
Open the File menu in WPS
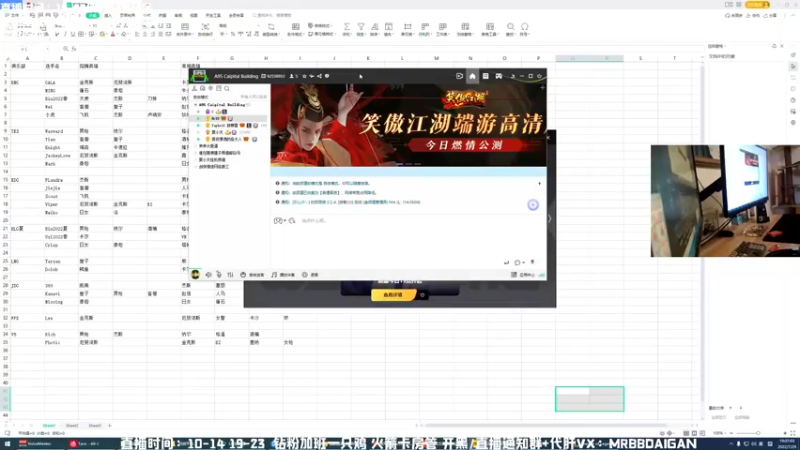14,16
